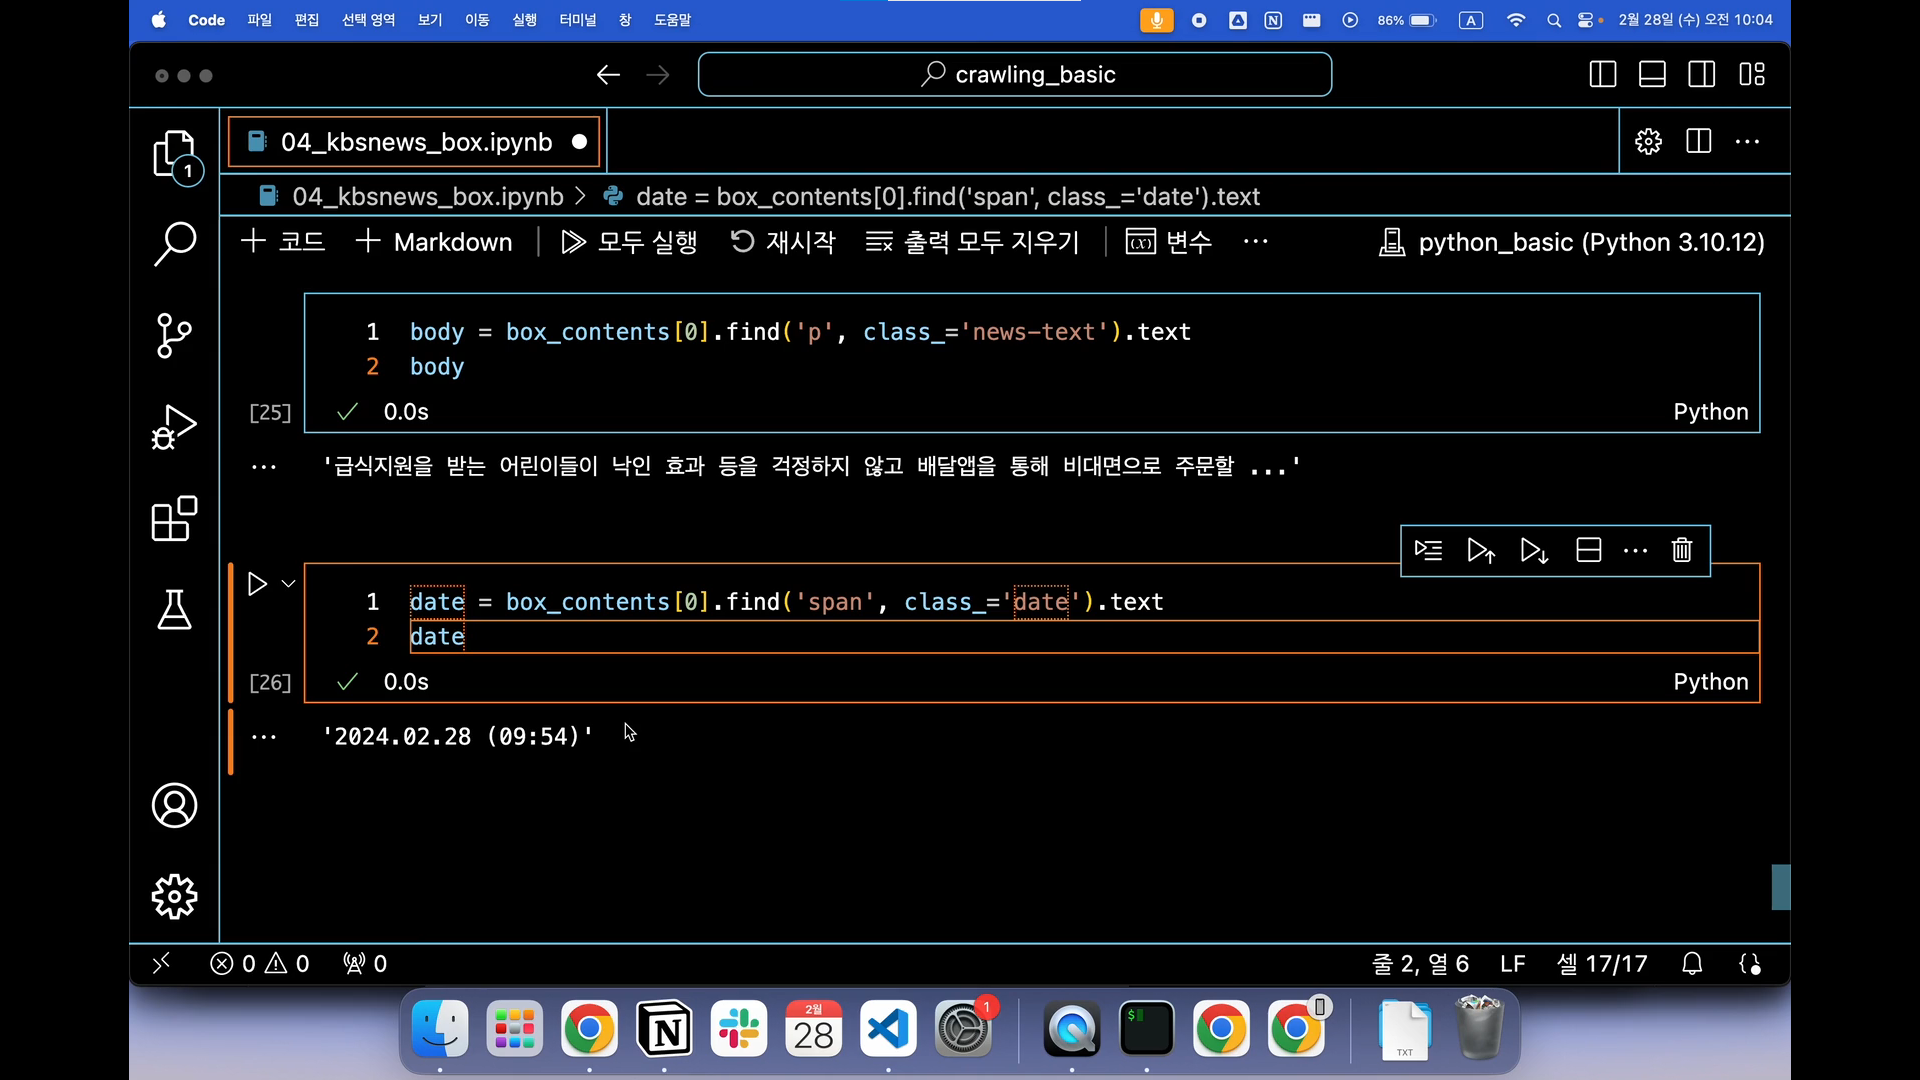Click the crawling_basic command center search field
Screen dimensions: 1920x1080
(x=1015, y=75)
